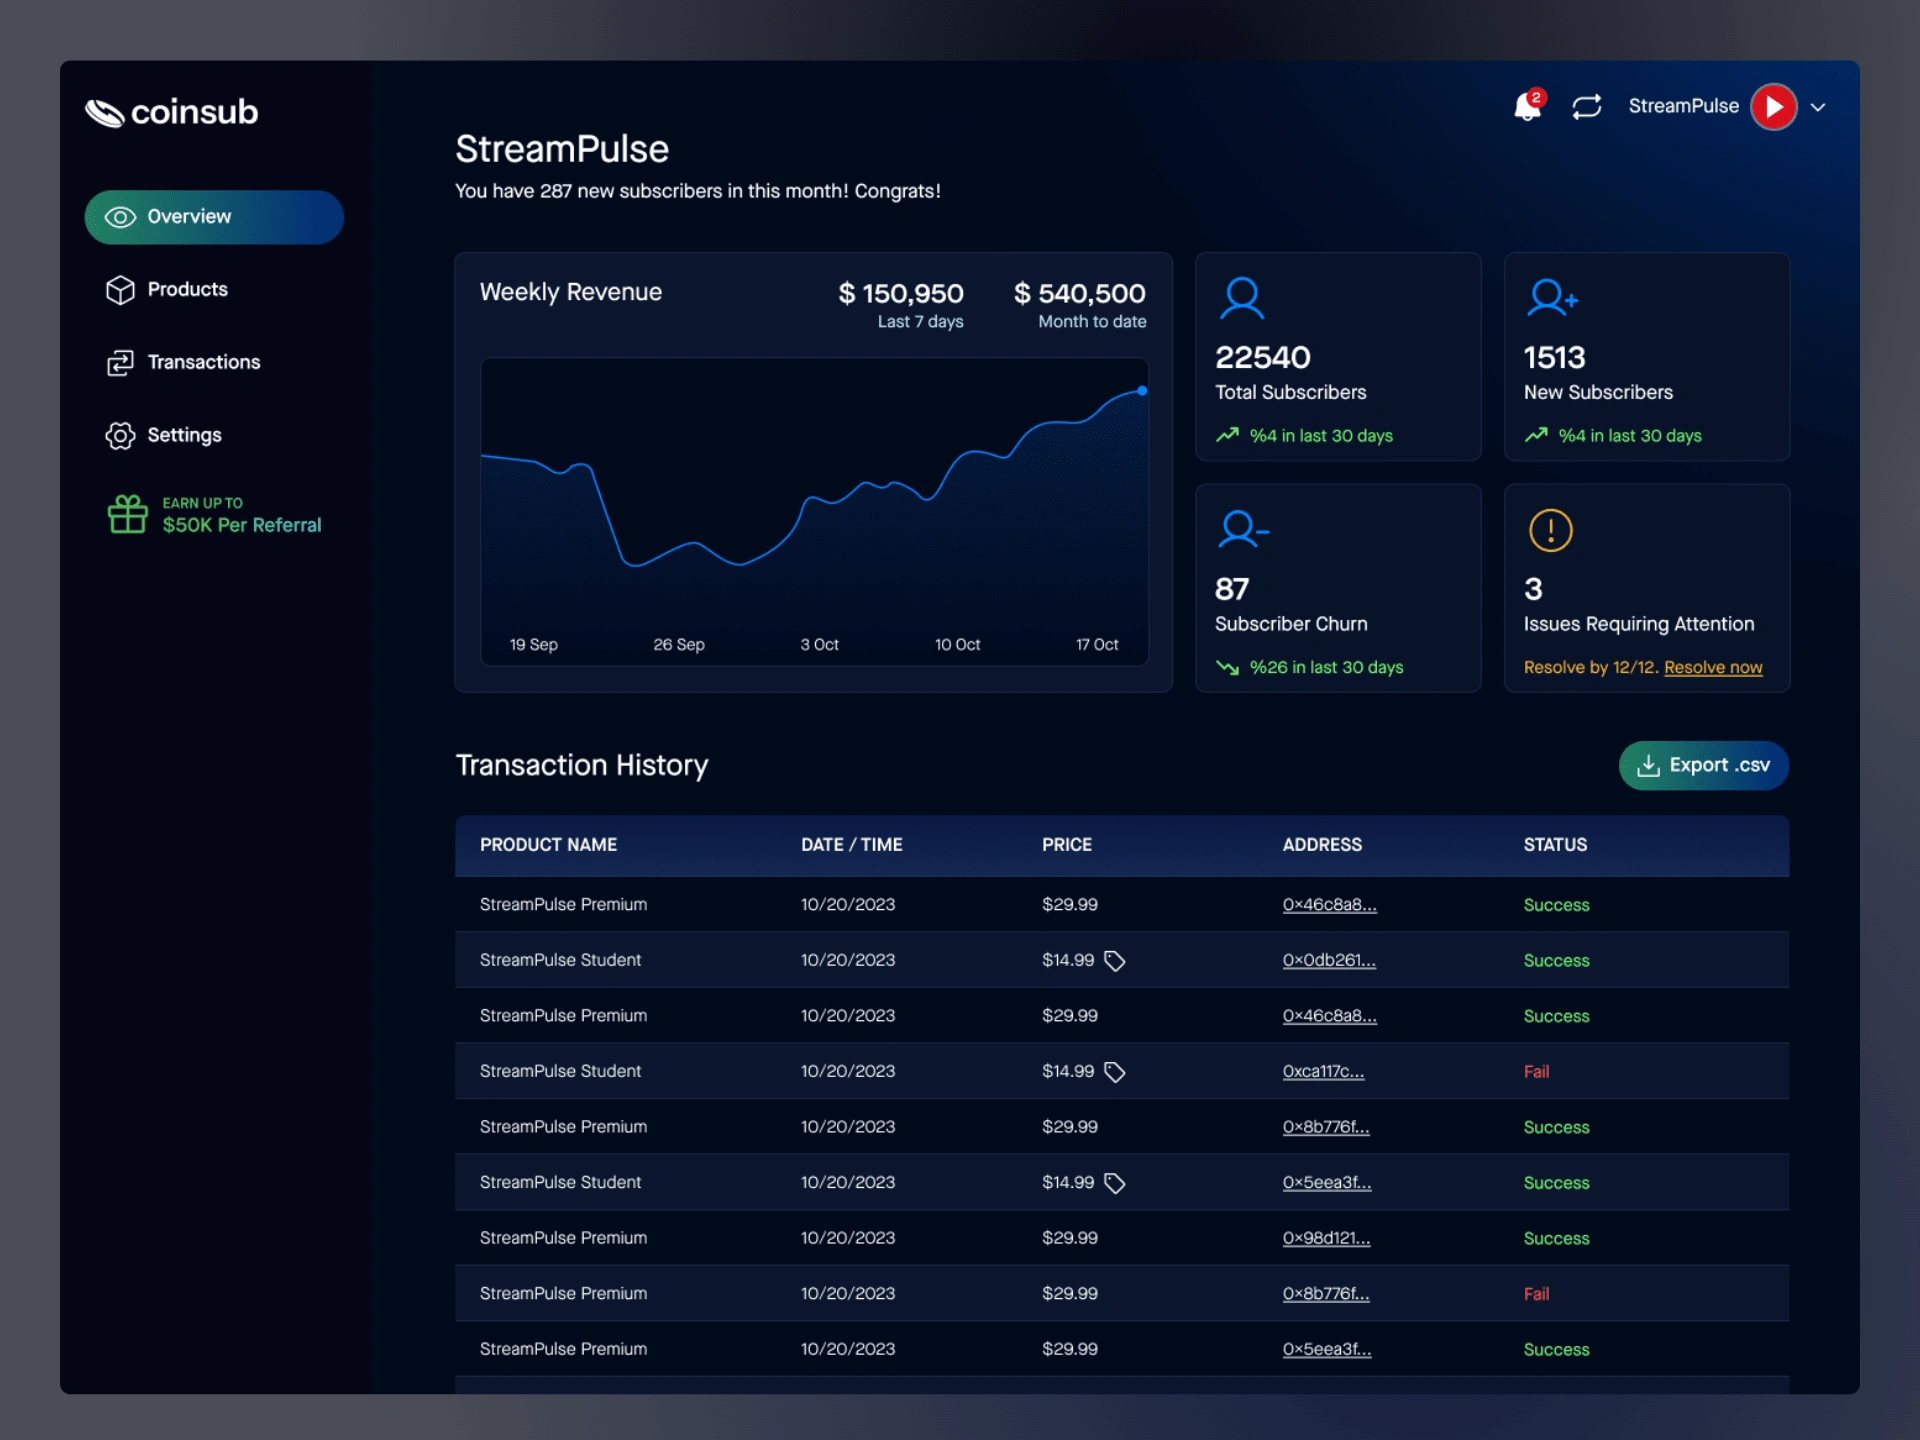Image resolution: width=1920 pixels, height=1440 pixels.
Task: Expand the StreamPulse account dropdown chevron
Action: [x=1818, y=107]
